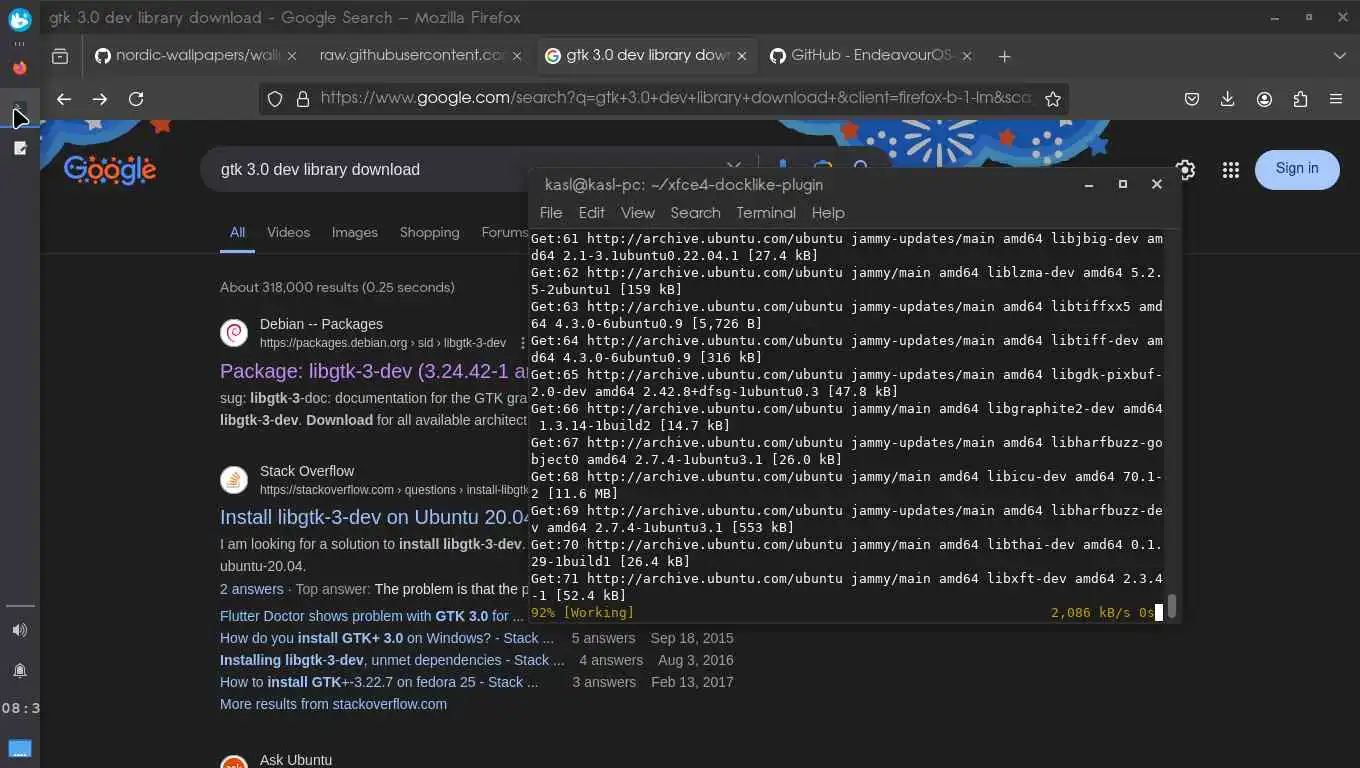This screenshot has width=1360, height=768.
Task: Close the Google search tab
Action: [742, 56]
